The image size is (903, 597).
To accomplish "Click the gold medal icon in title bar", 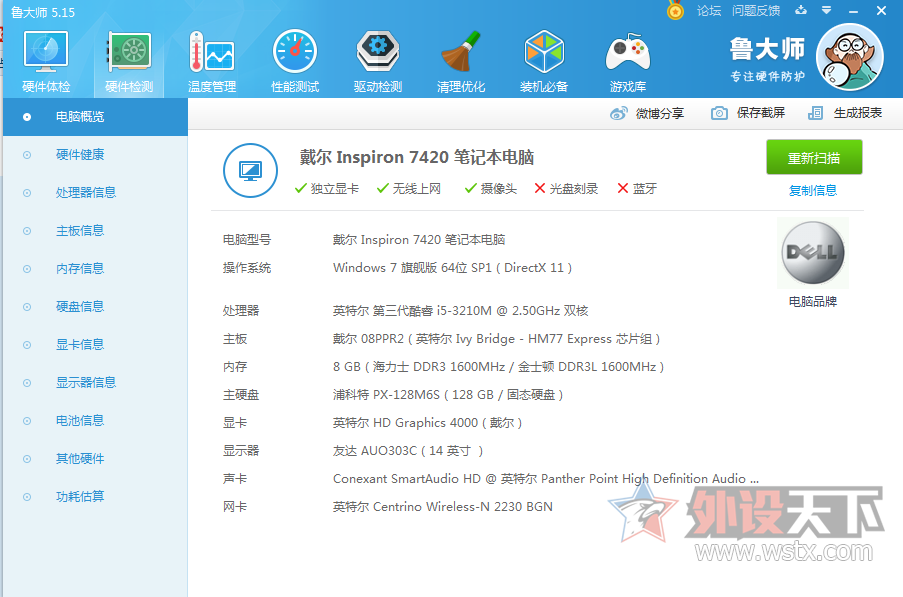I will point(675,10).
